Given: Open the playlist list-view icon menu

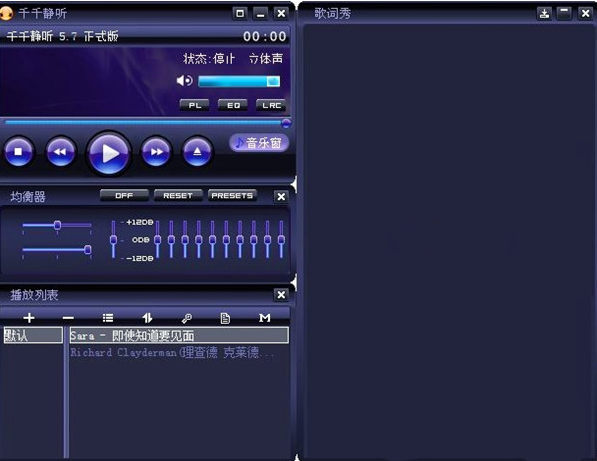Looking at the screenshot, I should 108,318.
